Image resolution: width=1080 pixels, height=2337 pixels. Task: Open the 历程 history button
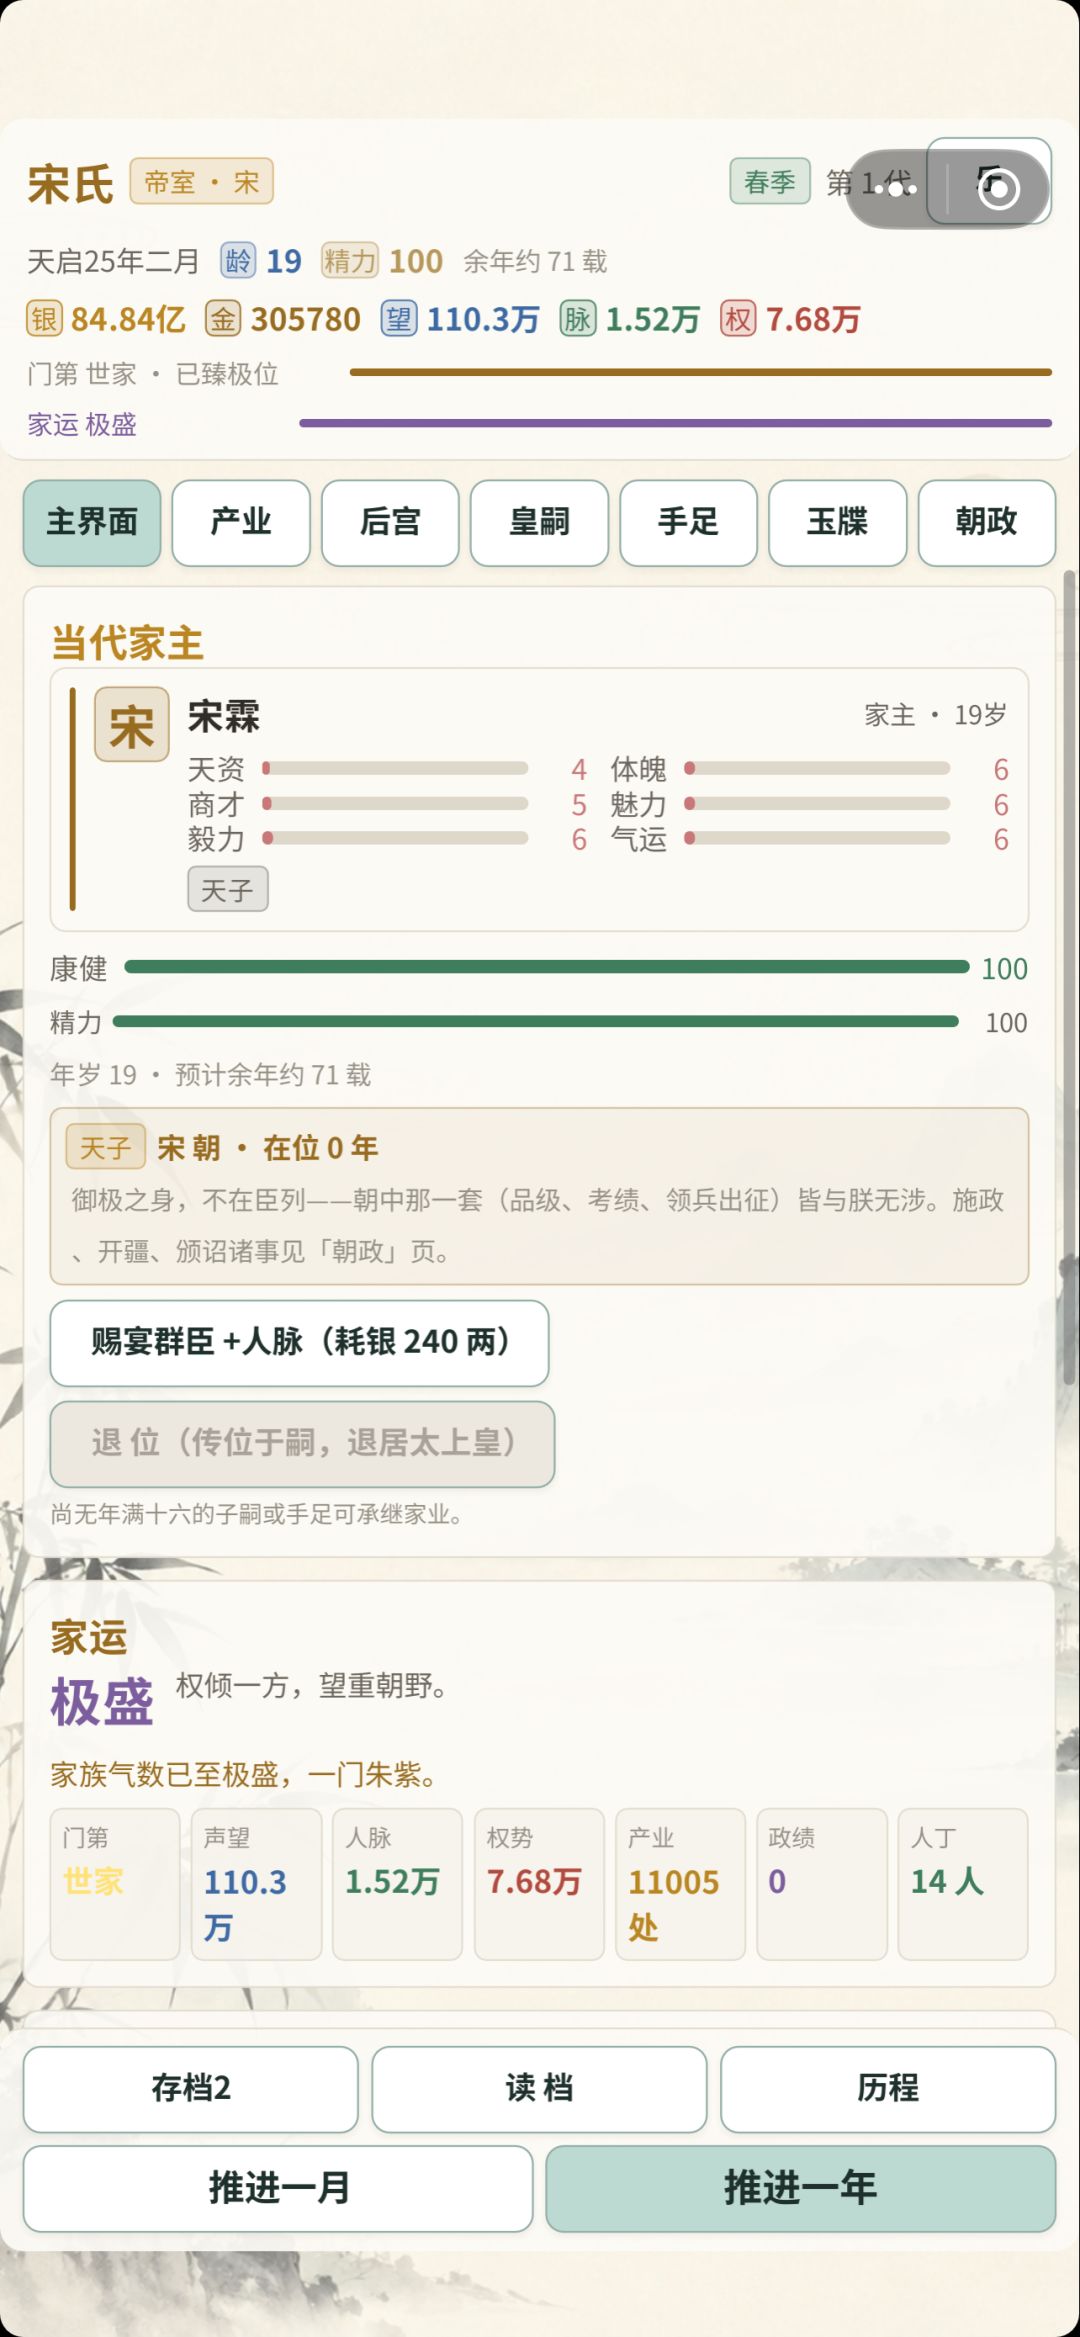coord(888,2089)
